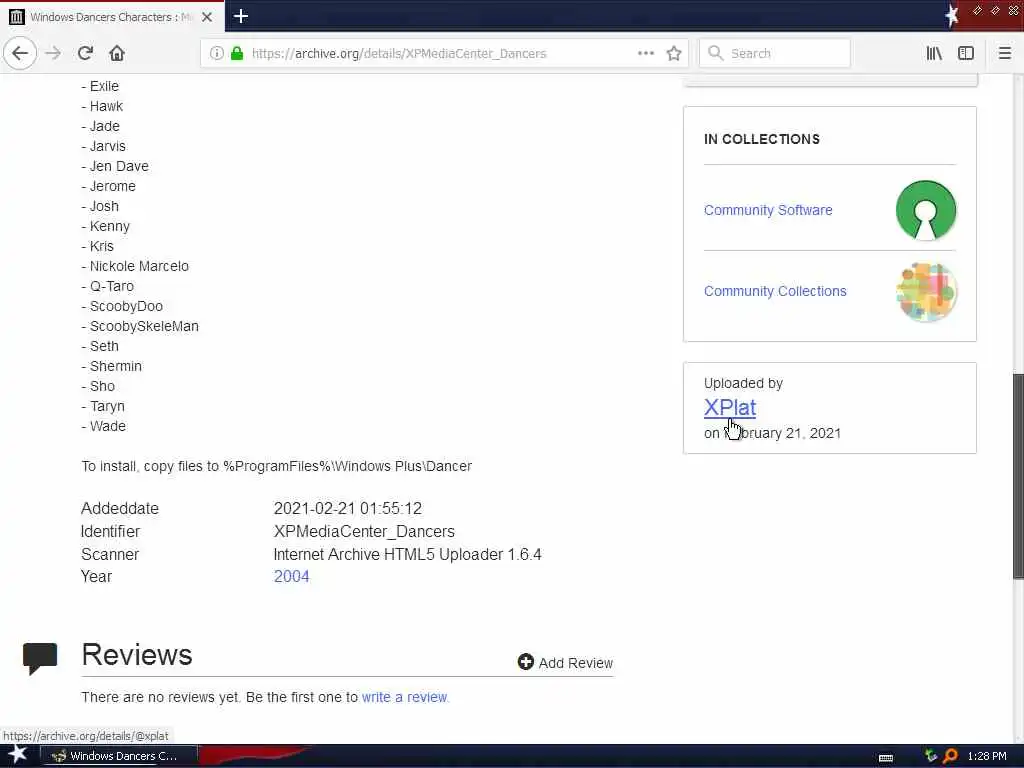Screen dimensions: 1024x768
Task: Bookmark this page with the star
Action: (x=674, y=53)
